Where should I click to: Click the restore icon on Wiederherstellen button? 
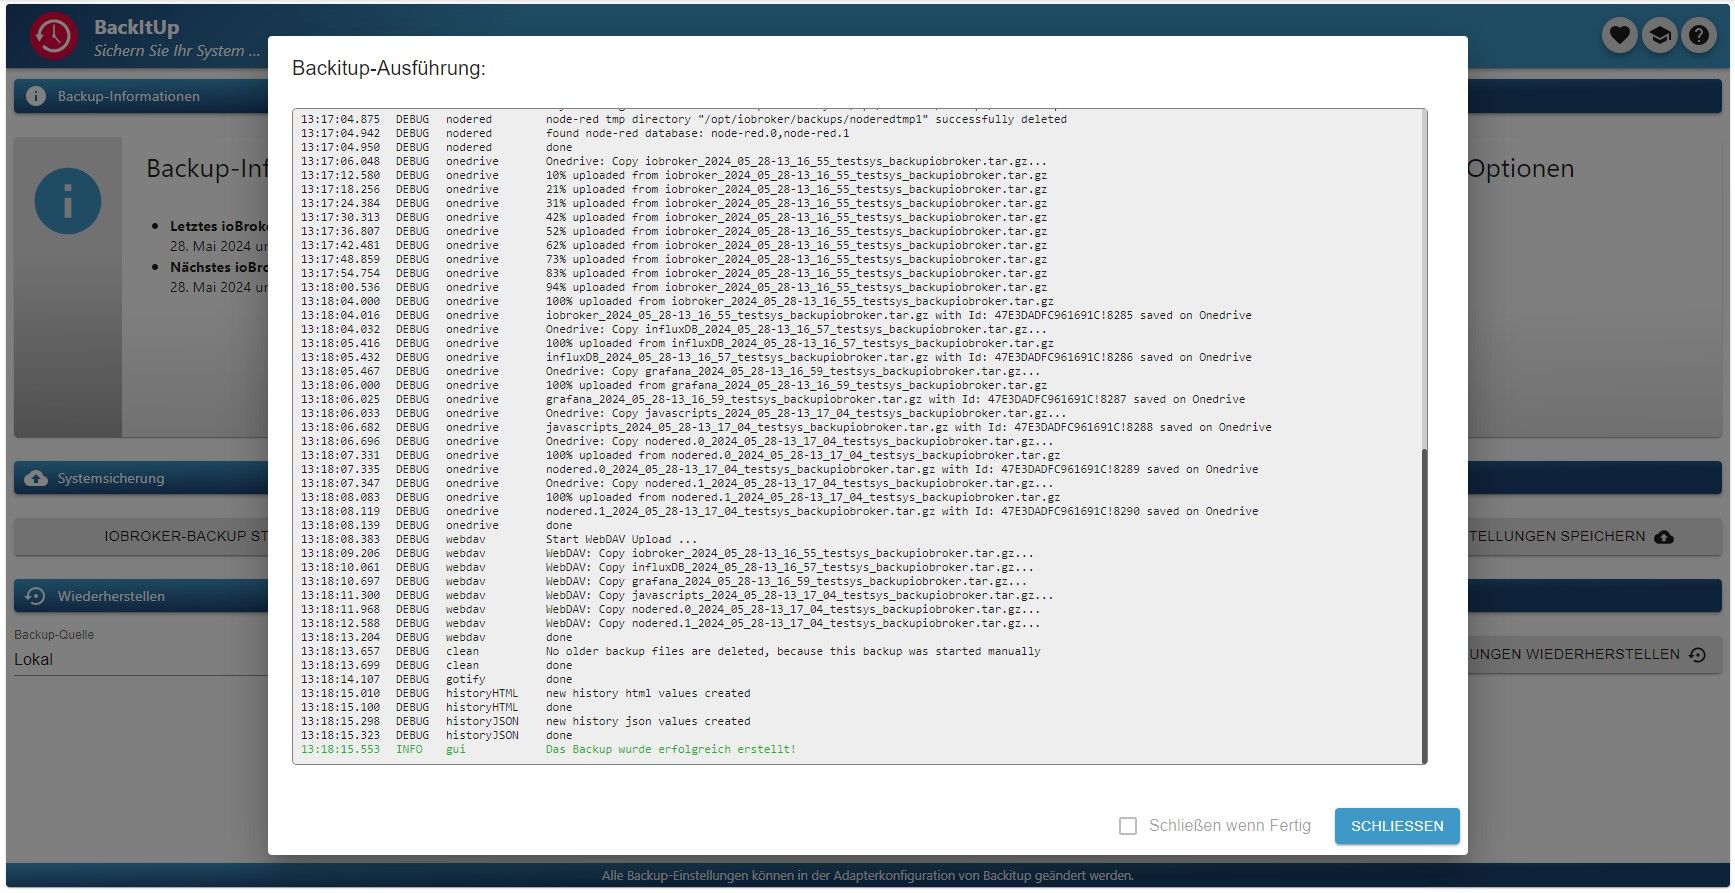click(x=1697, y=655)
